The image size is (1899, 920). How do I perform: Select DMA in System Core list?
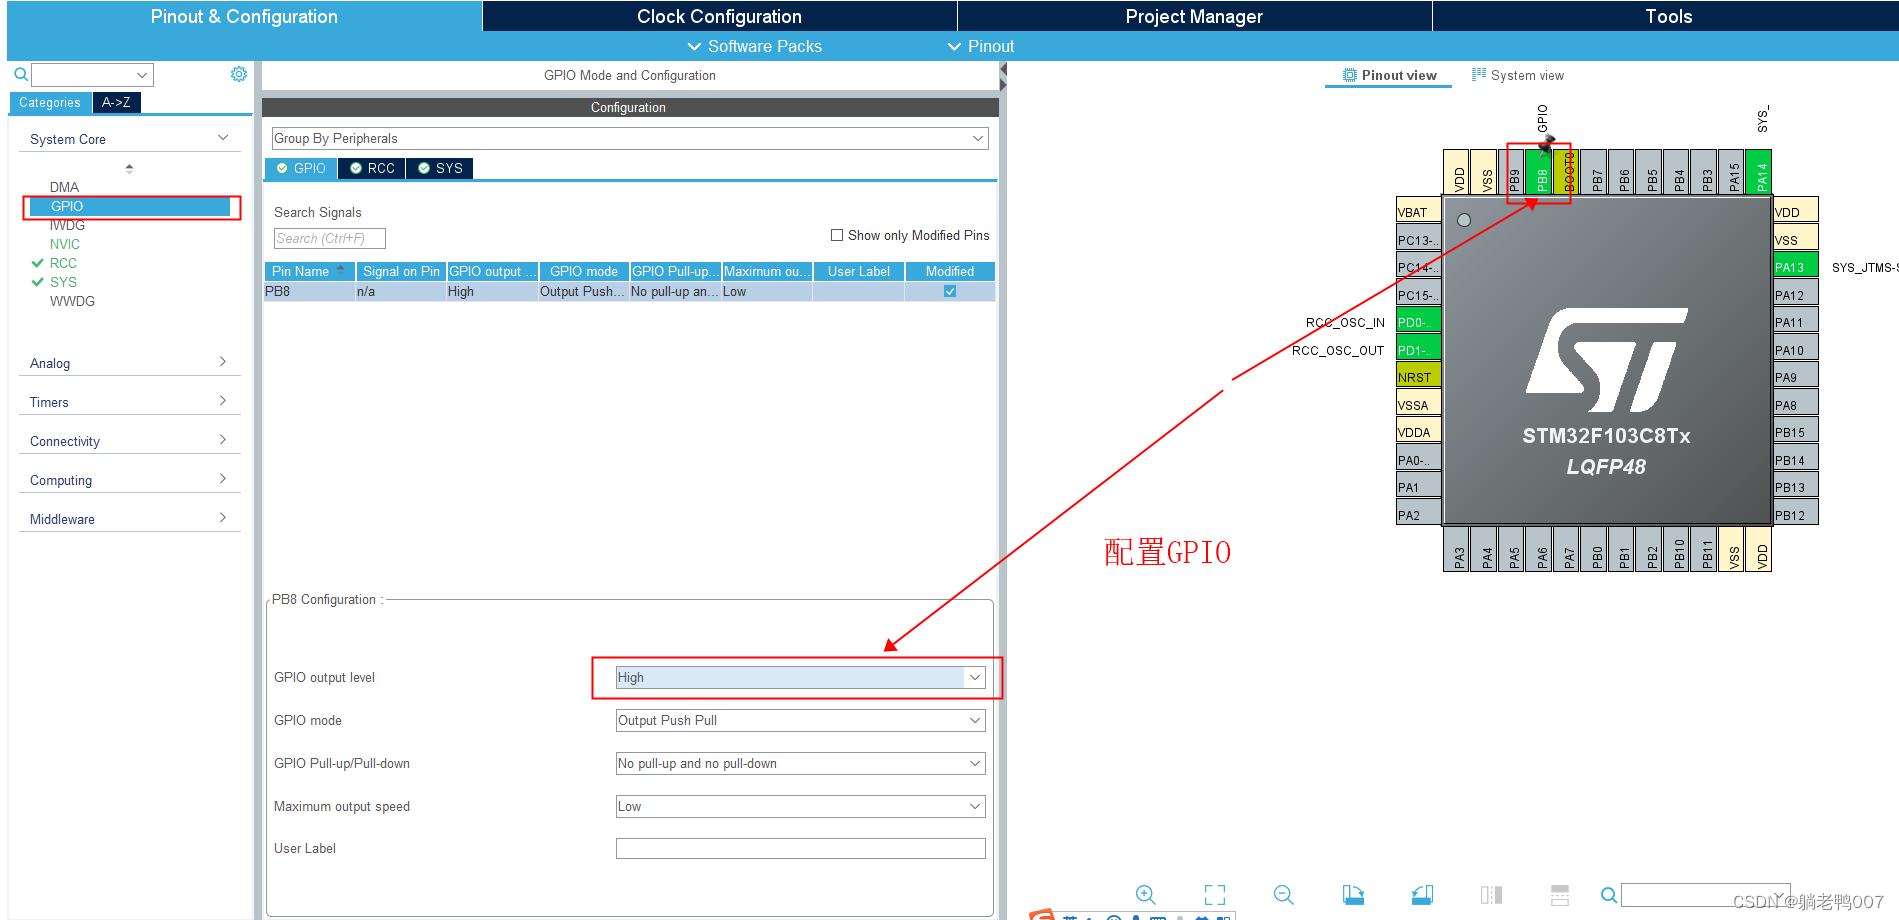click(x=64, y=187)
